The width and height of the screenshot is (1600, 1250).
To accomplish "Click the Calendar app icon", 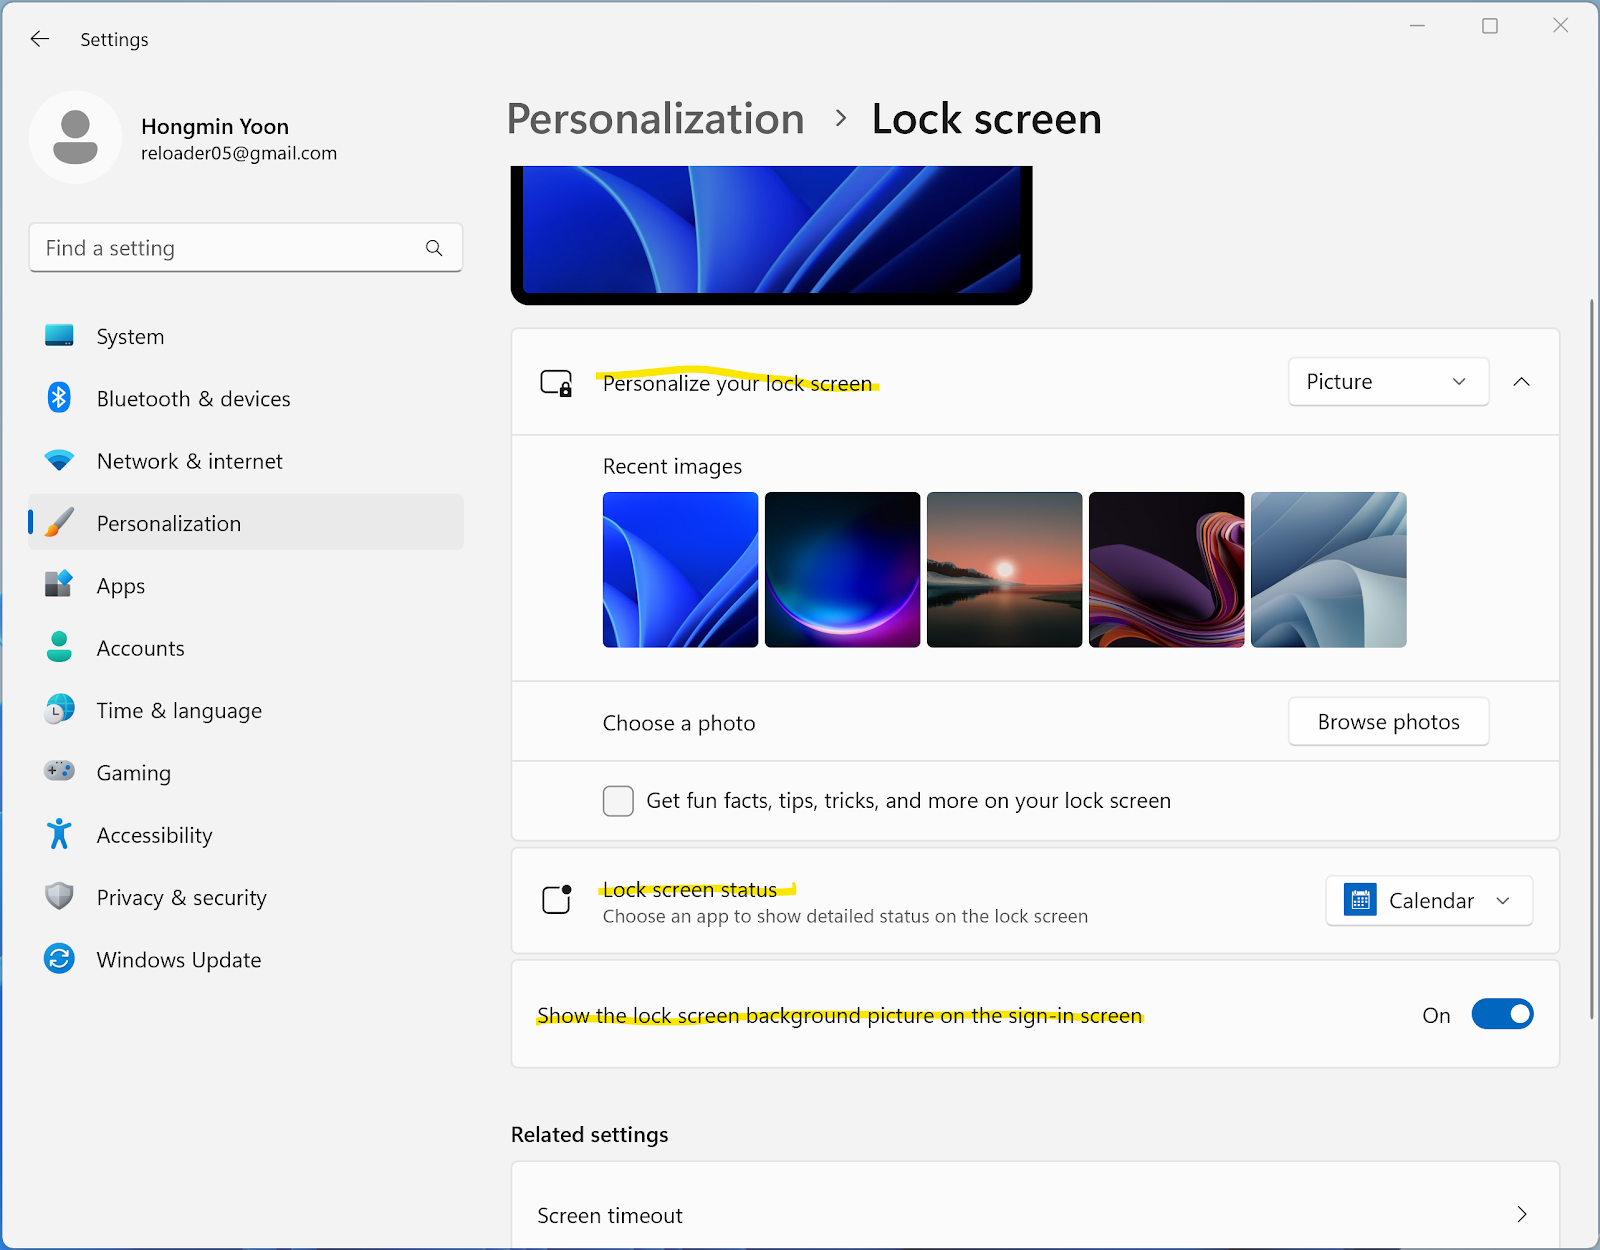I will (x=1360, y=900).
